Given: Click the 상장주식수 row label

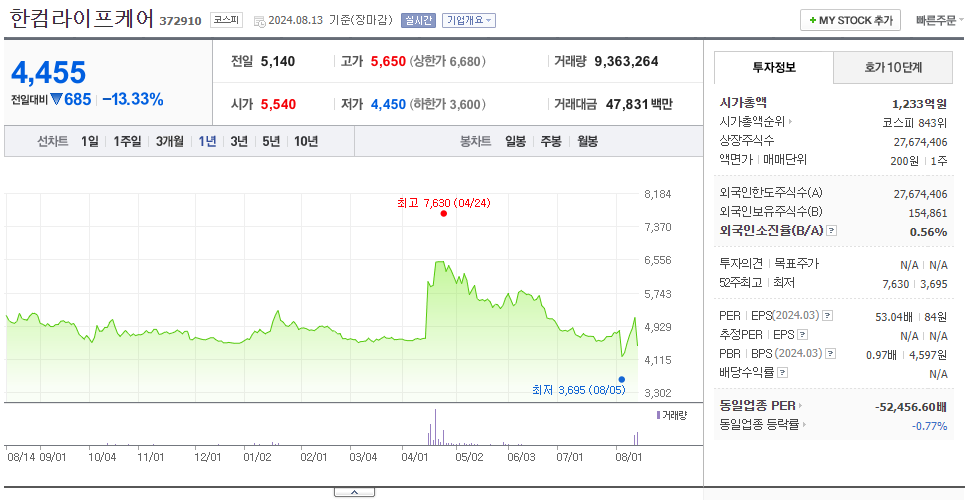Looking at the screenshot, I should click(x=746, y=141).
